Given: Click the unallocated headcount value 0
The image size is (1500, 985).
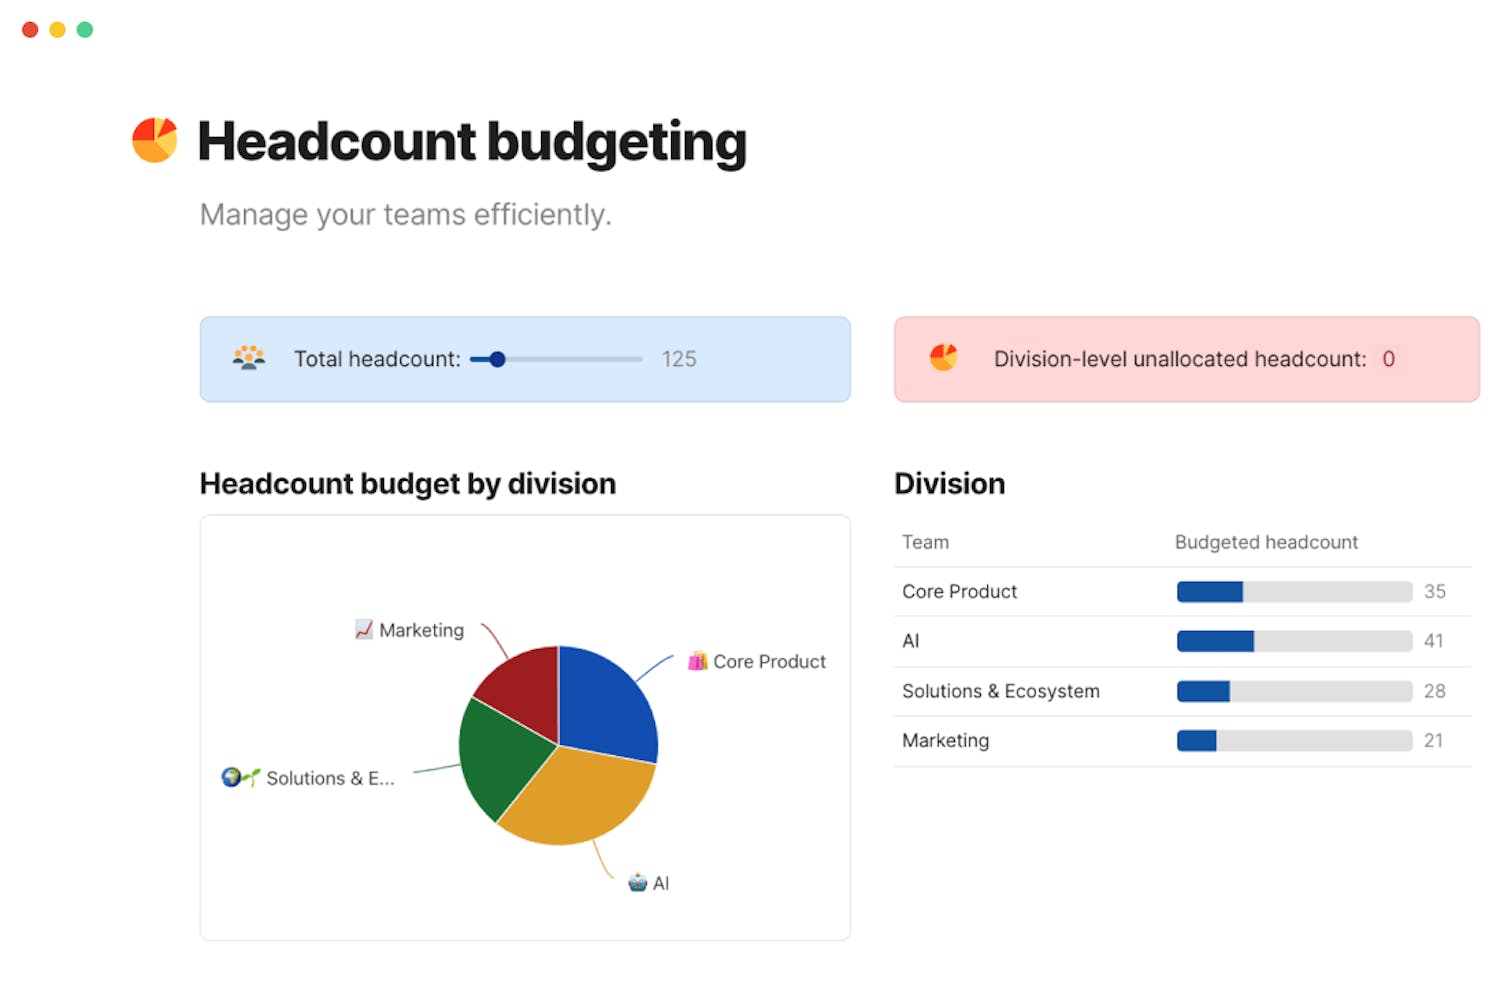Looking at the screenshot, I should coord(1388,359).
